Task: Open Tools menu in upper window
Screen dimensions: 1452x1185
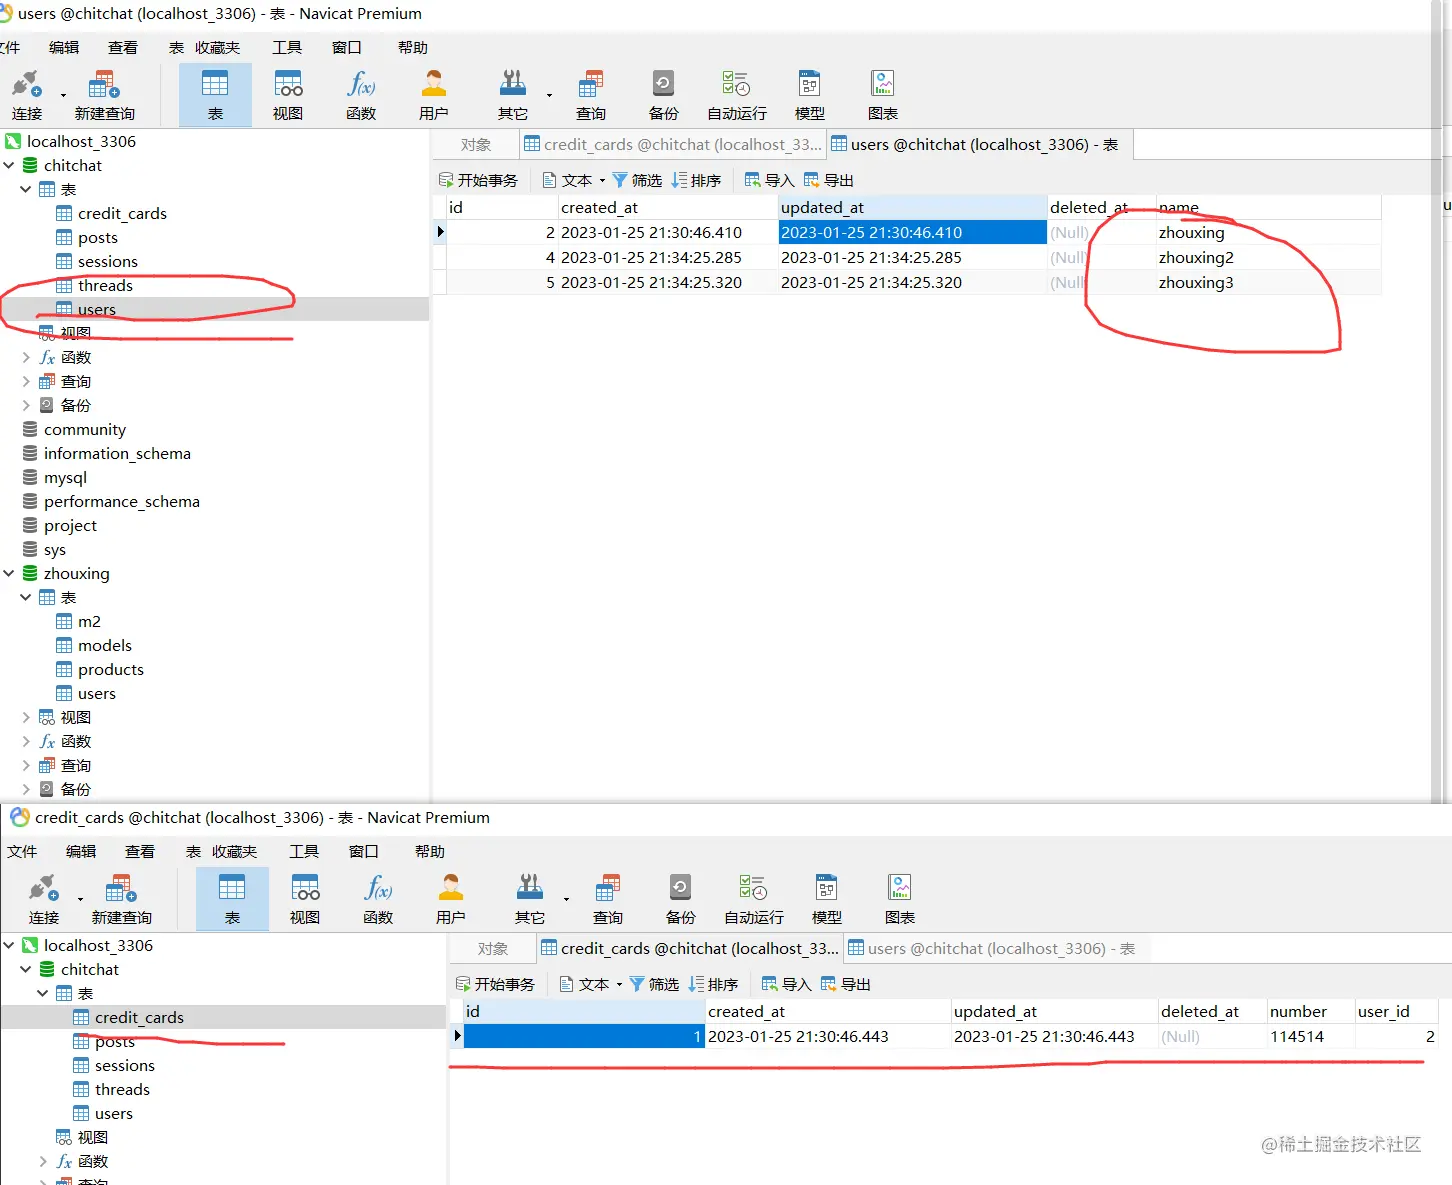Action: (287, 47)
